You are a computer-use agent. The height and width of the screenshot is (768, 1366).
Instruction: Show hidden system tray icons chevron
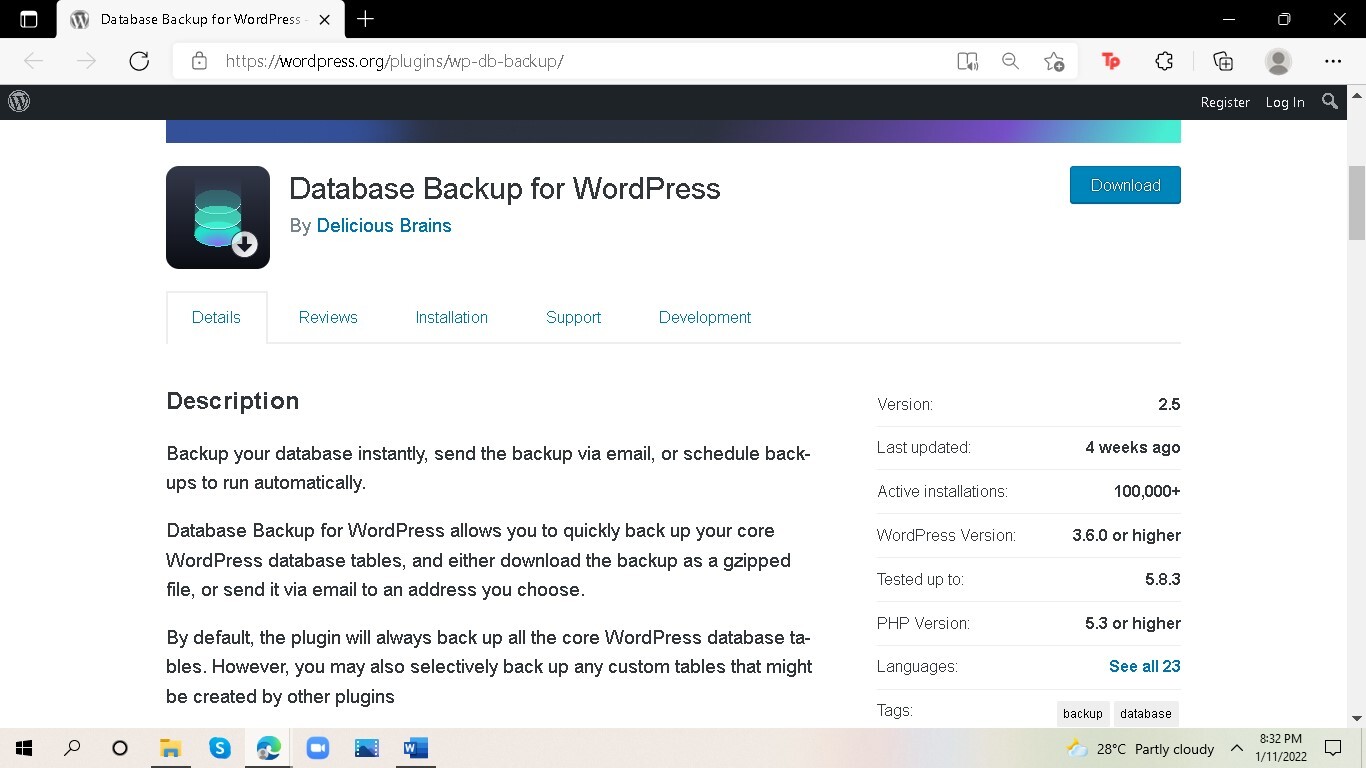1237,748
